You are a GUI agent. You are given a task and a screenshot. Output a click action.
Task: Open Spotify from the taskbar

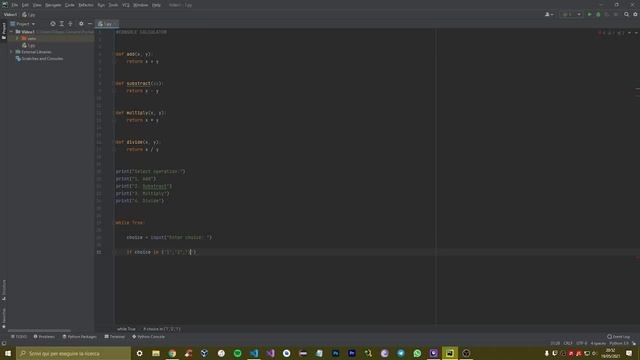[x=238, y=353]
